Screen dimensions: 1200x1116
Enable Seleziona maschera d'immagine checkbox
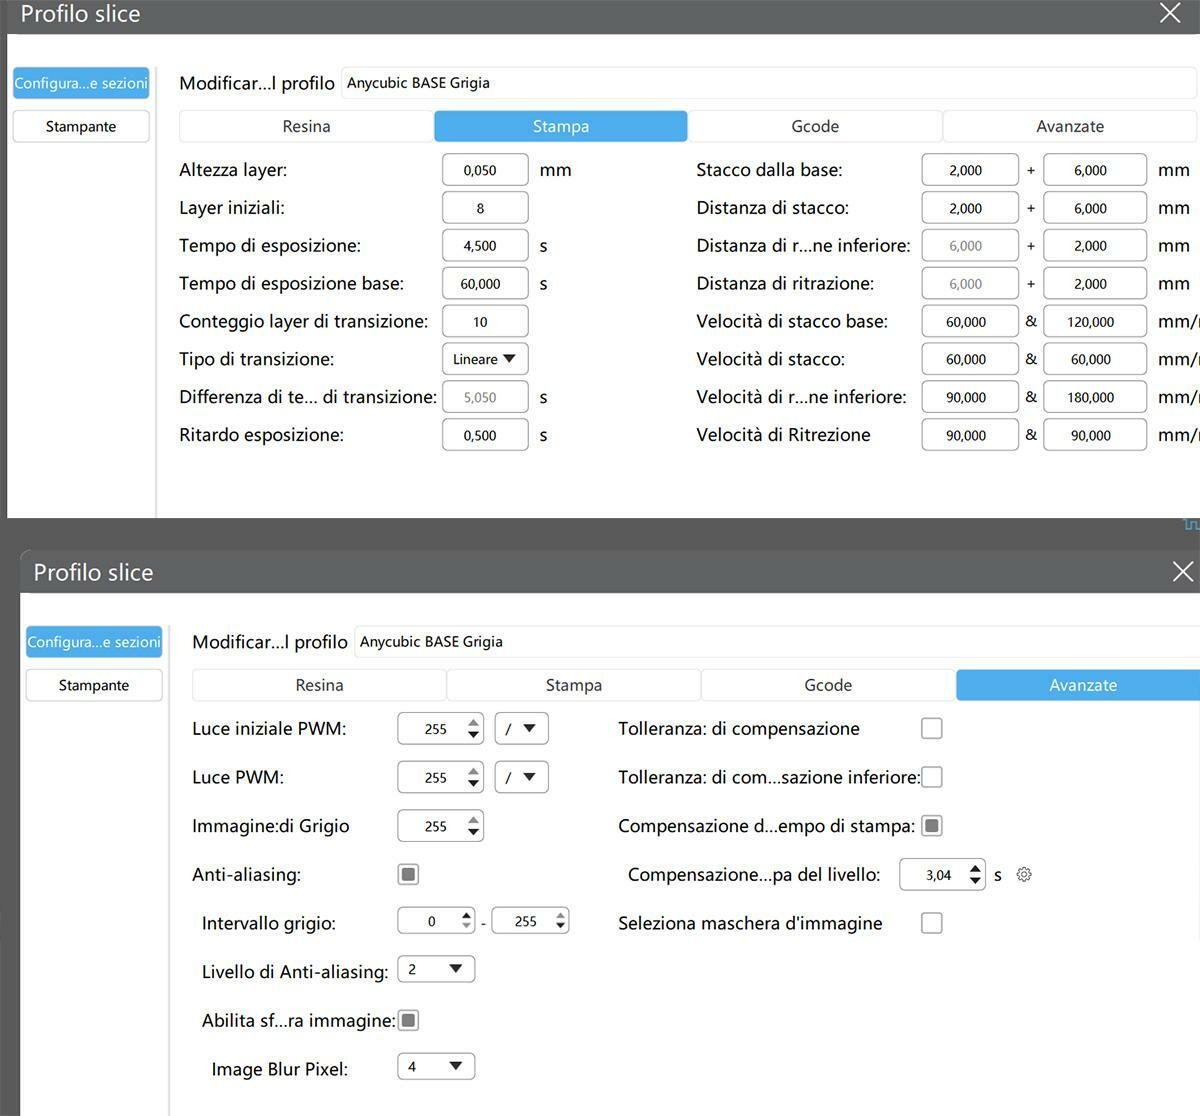click(x=931, y=923)
